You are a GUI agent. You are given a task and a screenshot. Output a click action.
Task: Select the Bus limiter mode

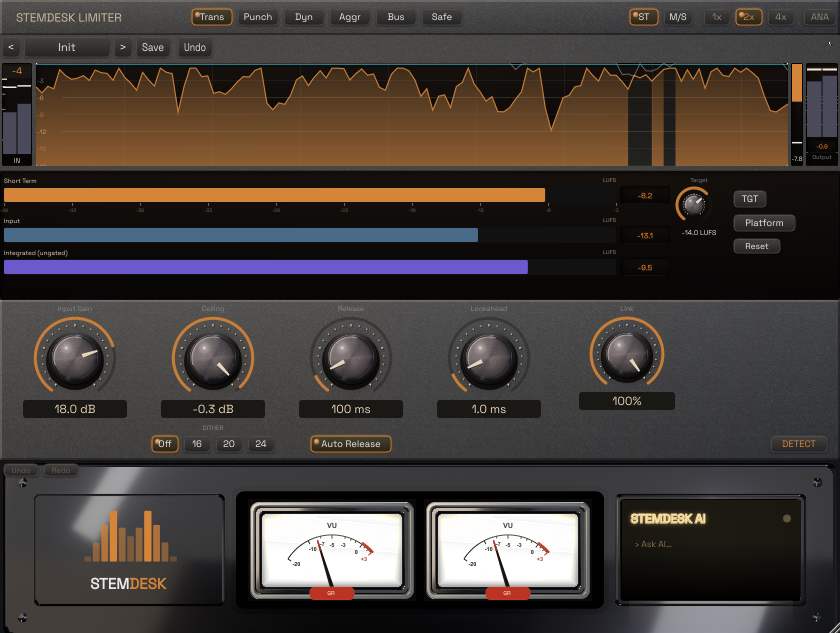[396, 17]
